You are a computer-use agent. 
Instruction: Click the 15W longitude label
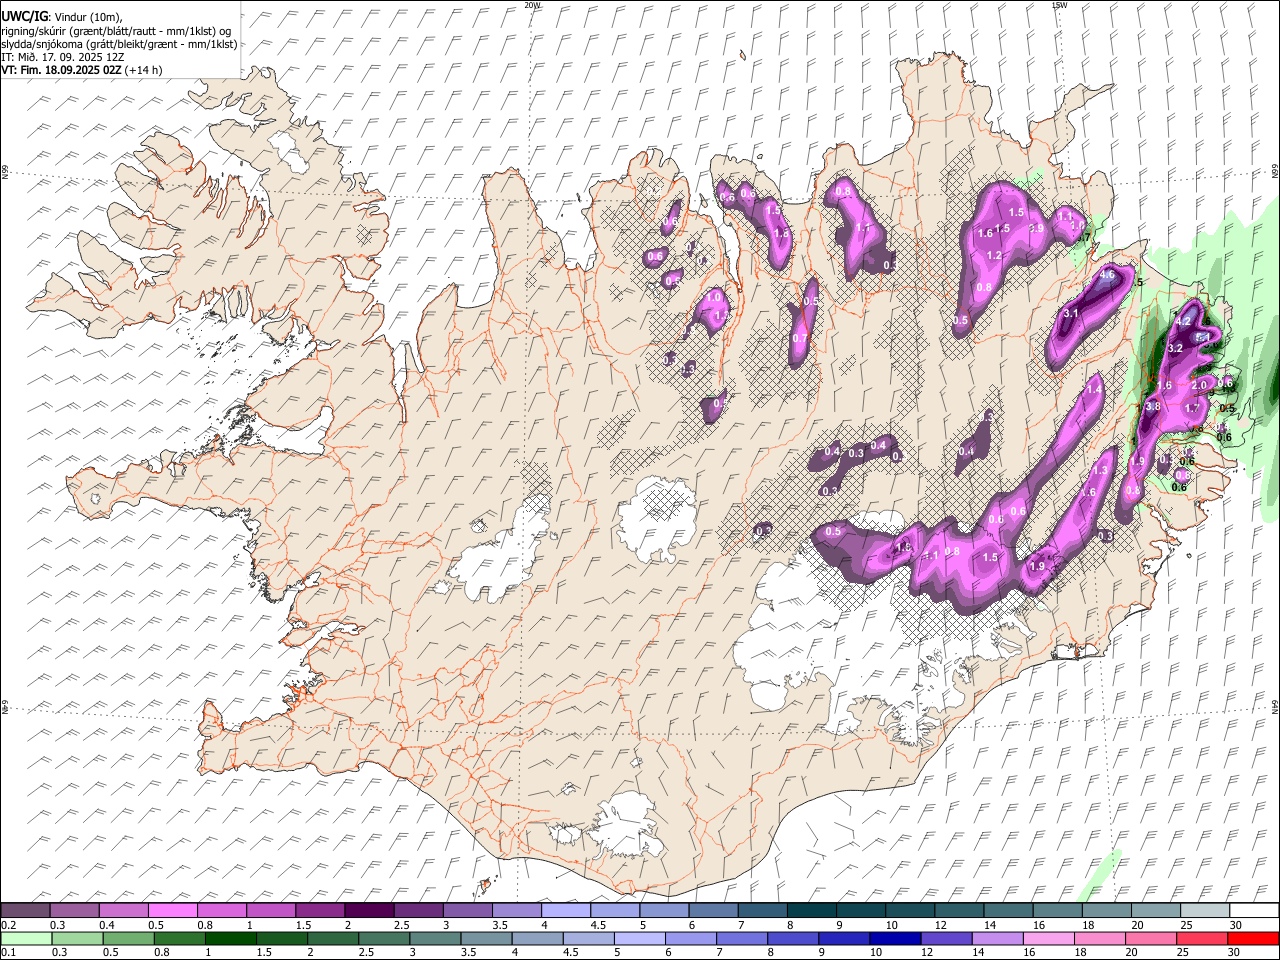coord(1060,5)
